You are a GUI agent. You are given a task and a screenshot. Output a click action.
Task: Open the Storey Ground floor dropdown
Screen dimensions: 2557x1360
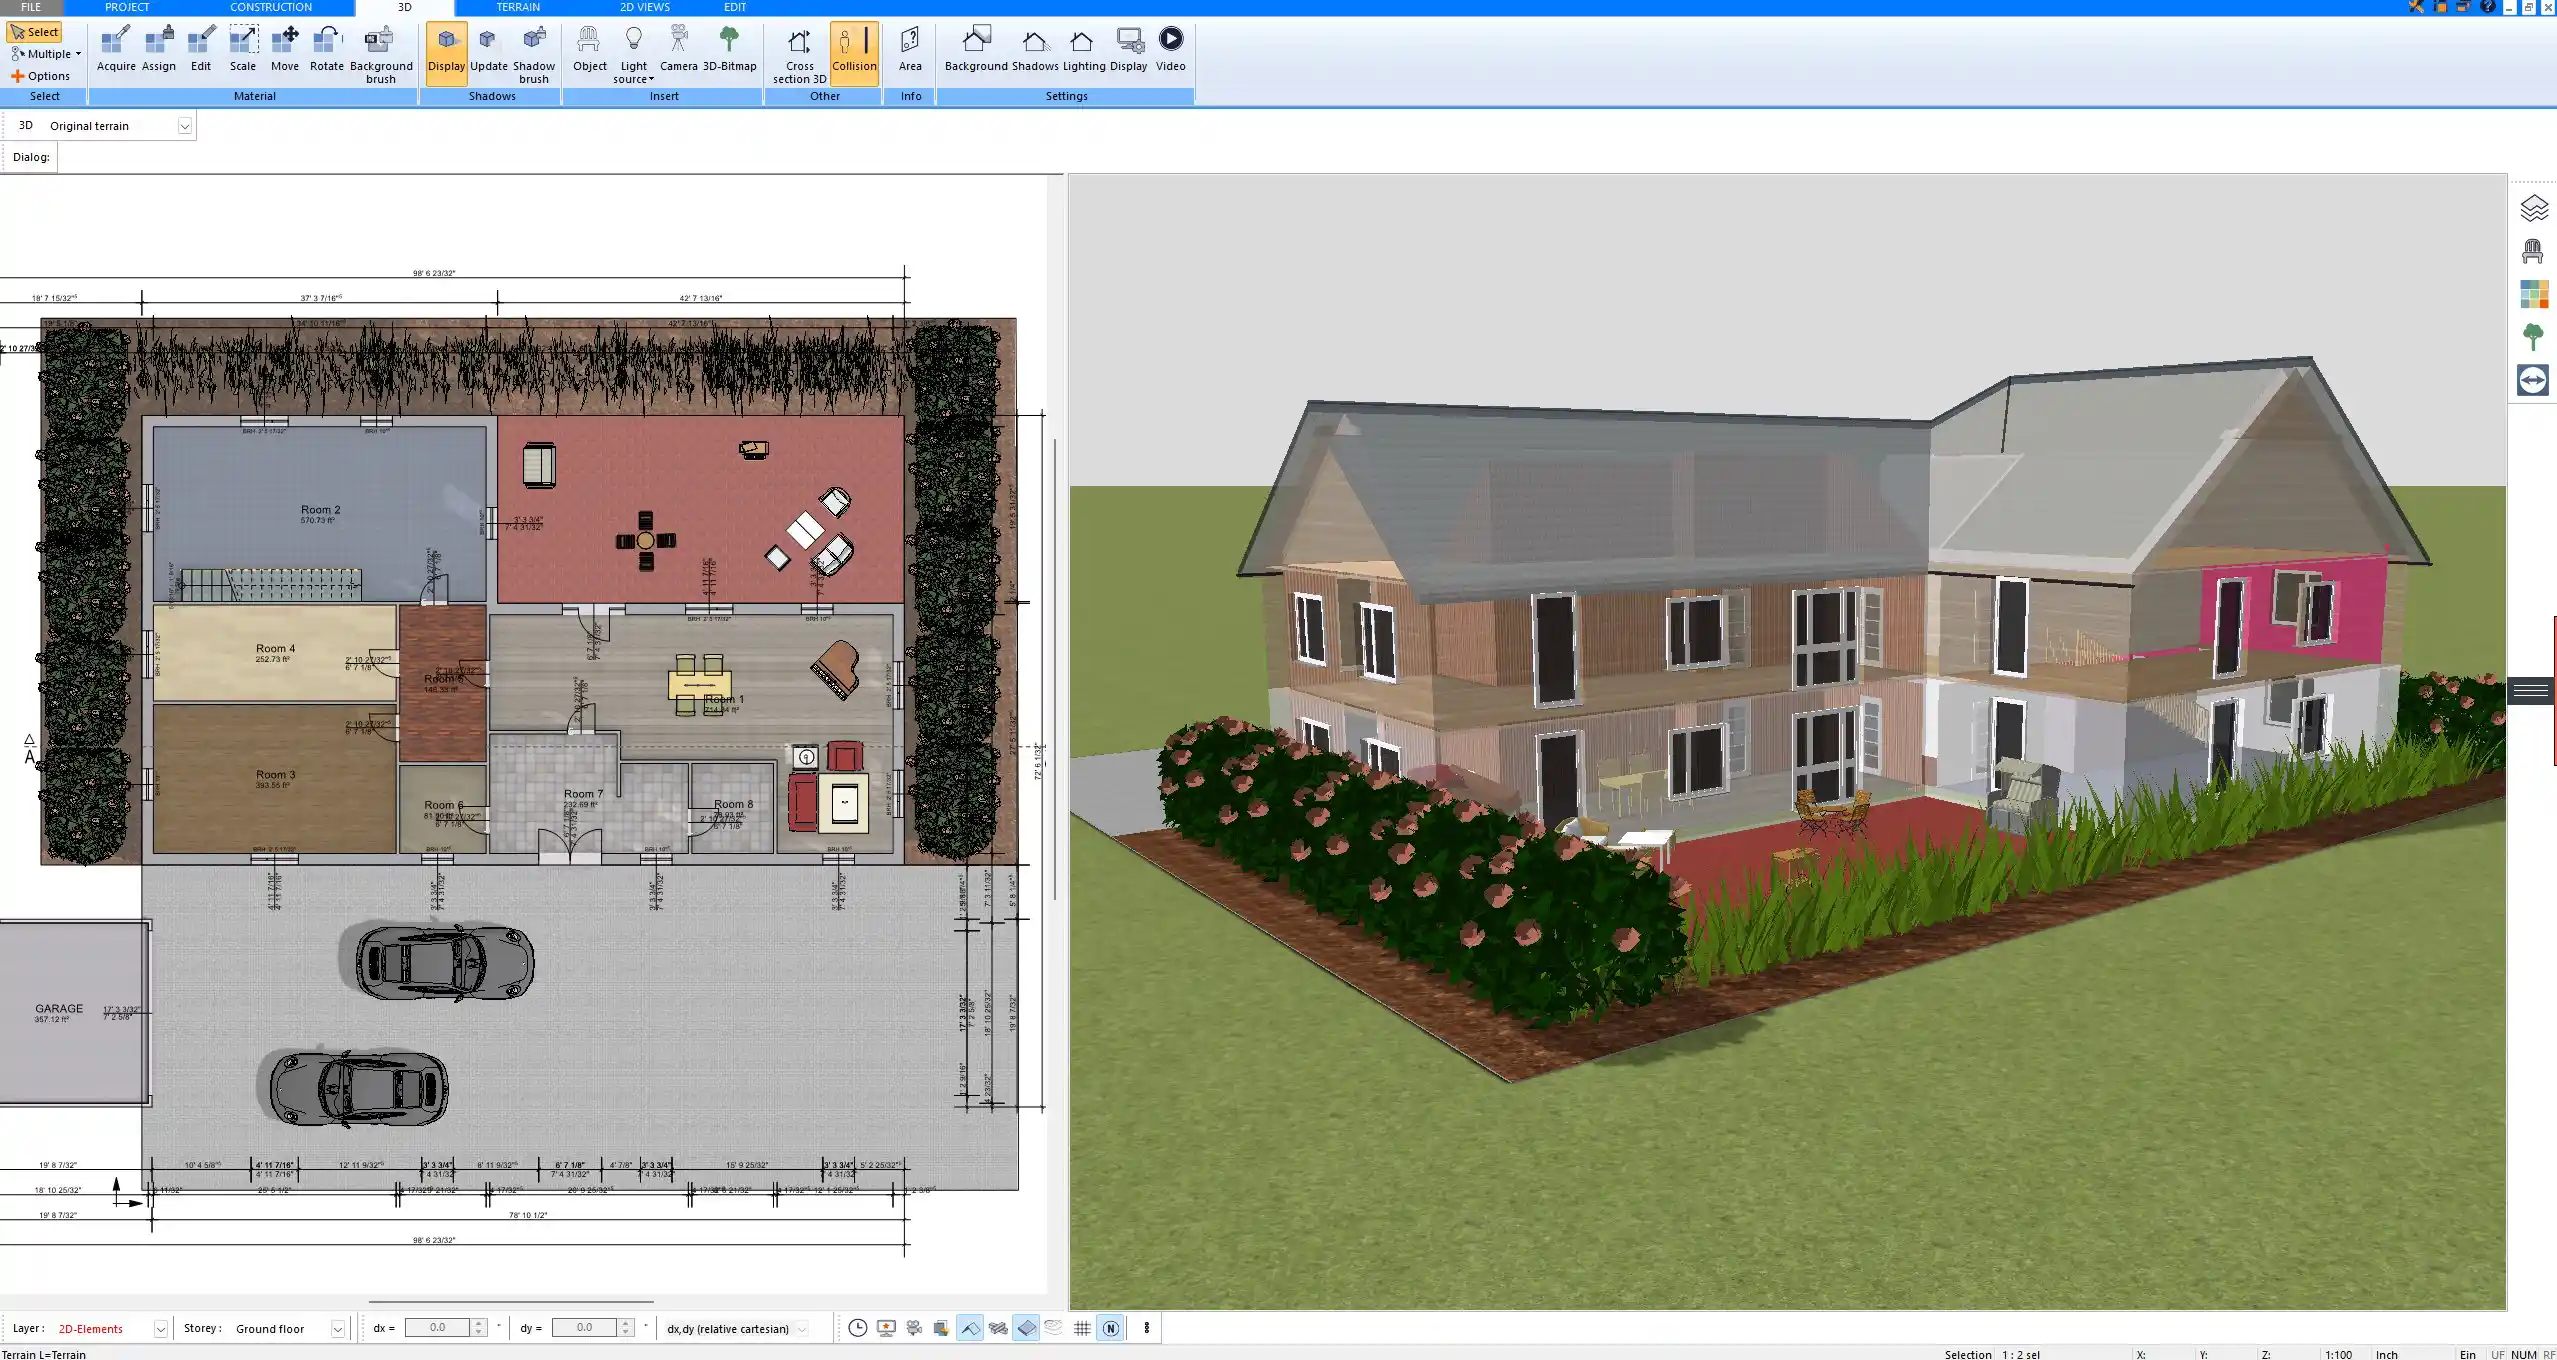[x=338, y=1329]
